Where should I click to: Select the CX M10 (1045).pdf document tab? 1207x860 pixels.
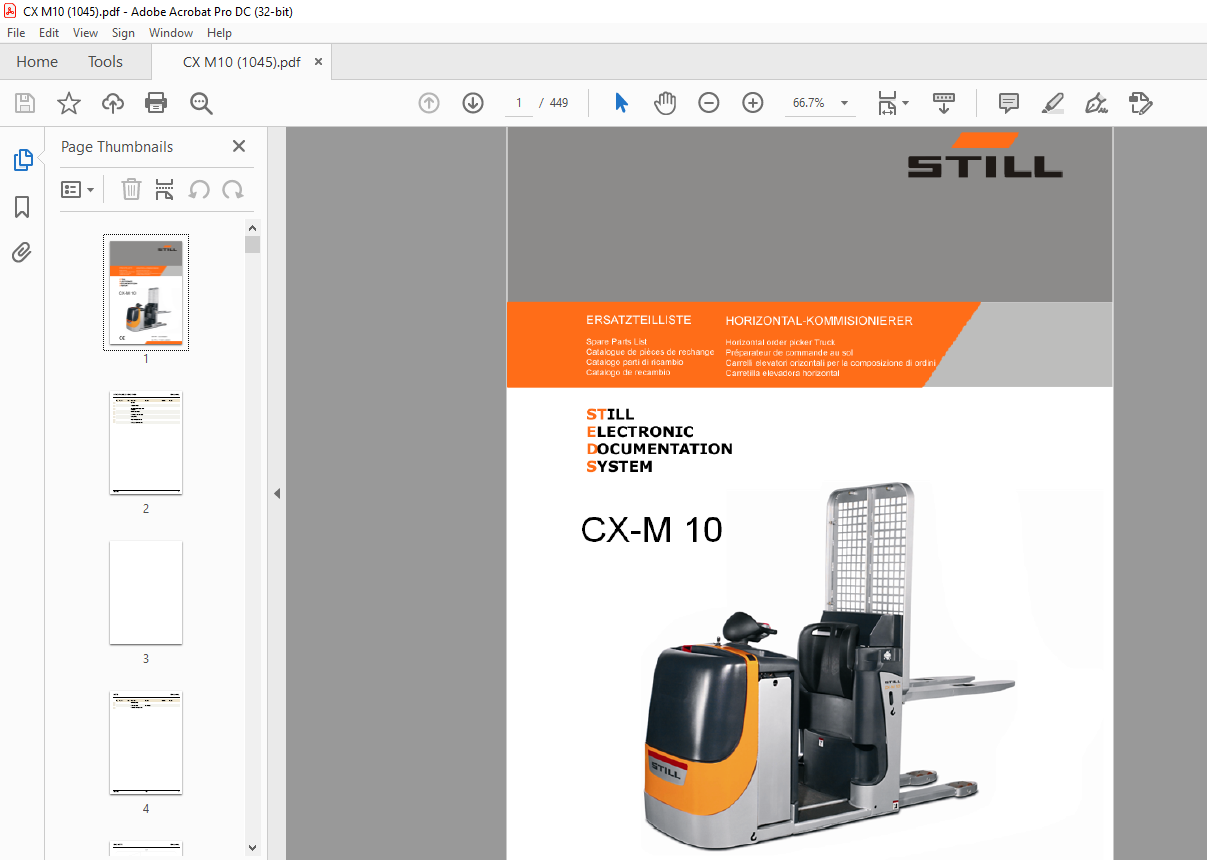coord(241,62)
